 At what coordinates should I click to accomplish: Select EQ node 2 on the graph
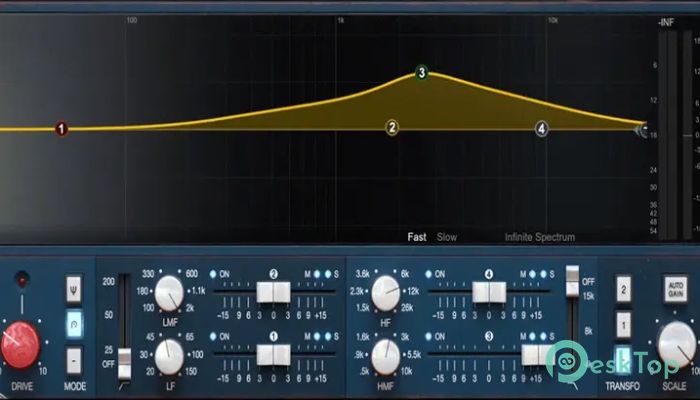(x=392, y=127)
